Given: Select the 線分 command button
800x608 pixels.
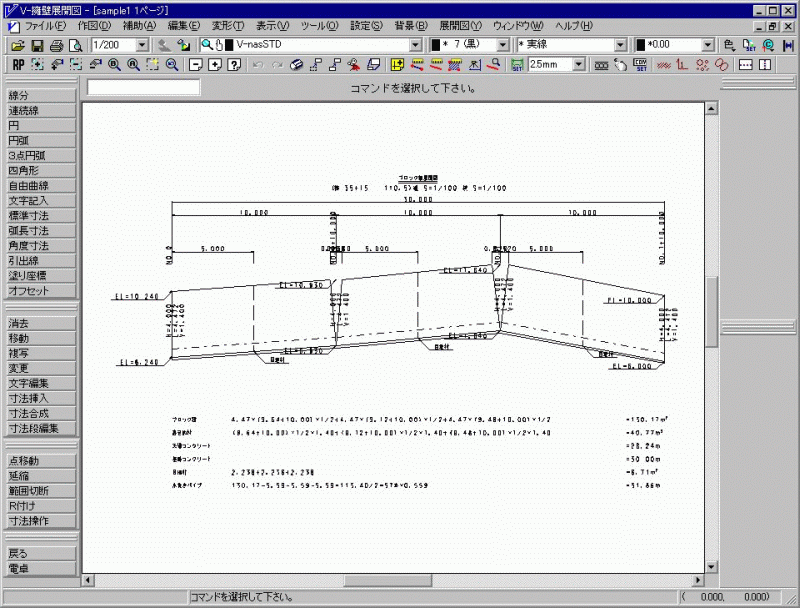Looking at the screenshot, I should (39, 96).
